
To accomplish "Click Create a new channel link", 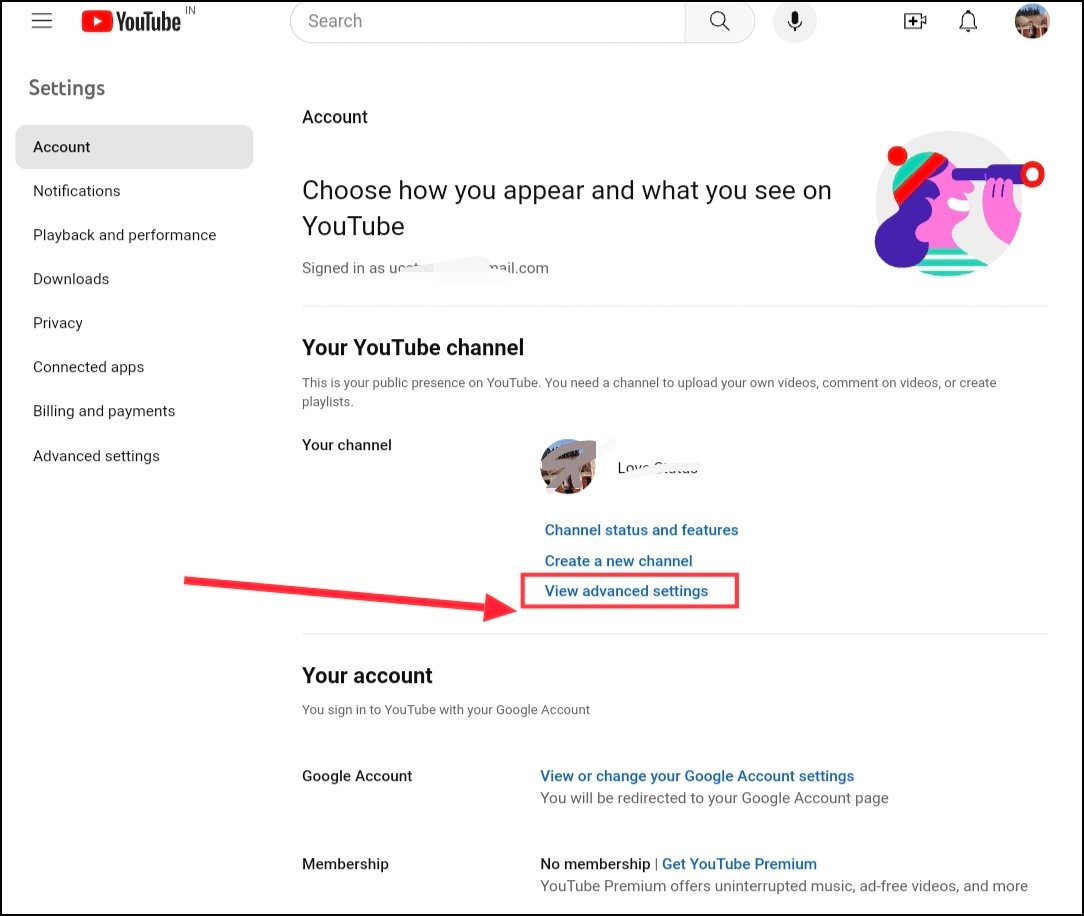I will tap(618, 561).
